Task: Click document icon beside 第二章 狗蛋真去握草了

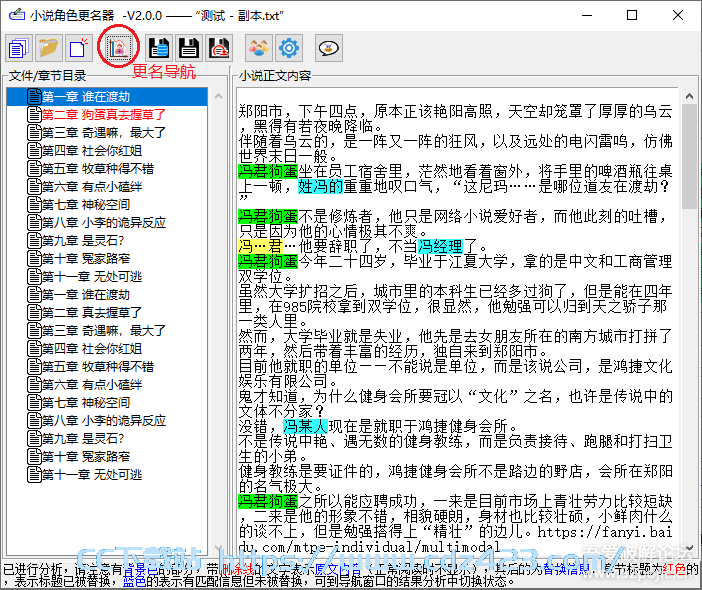Action: pos(34,115)
